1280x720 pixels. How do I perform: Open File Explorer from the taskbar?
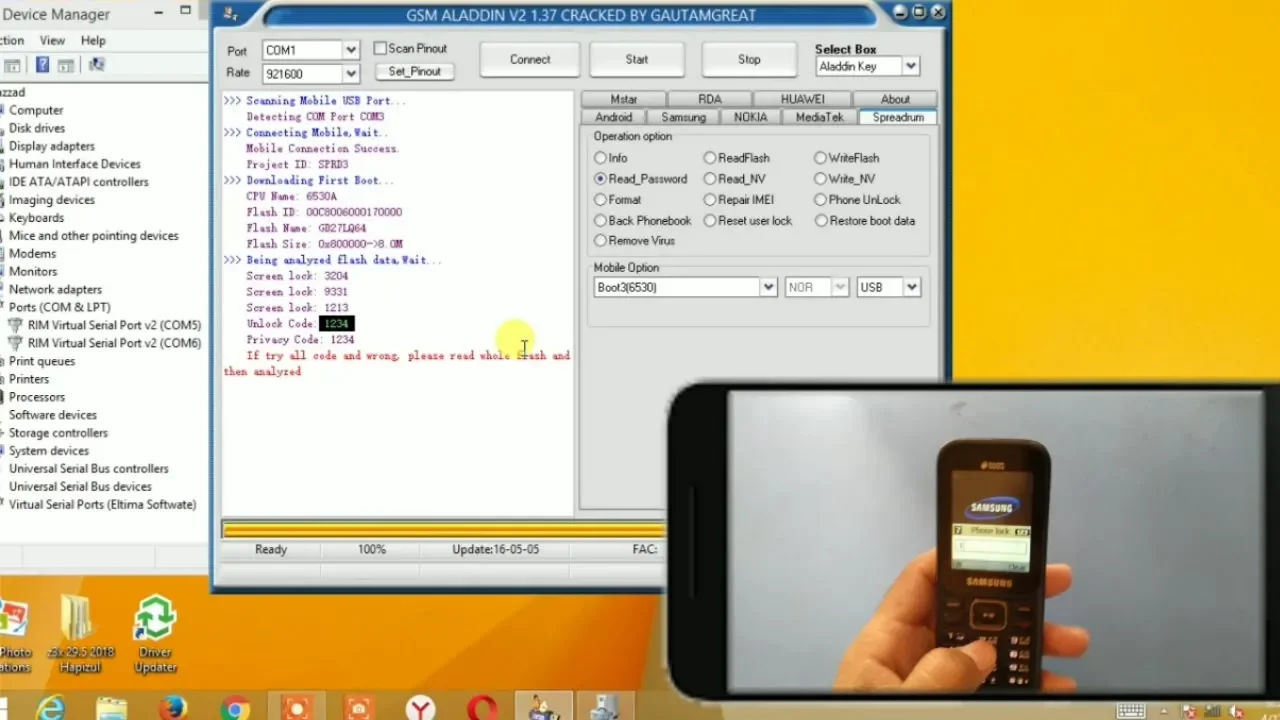(112, 709)
